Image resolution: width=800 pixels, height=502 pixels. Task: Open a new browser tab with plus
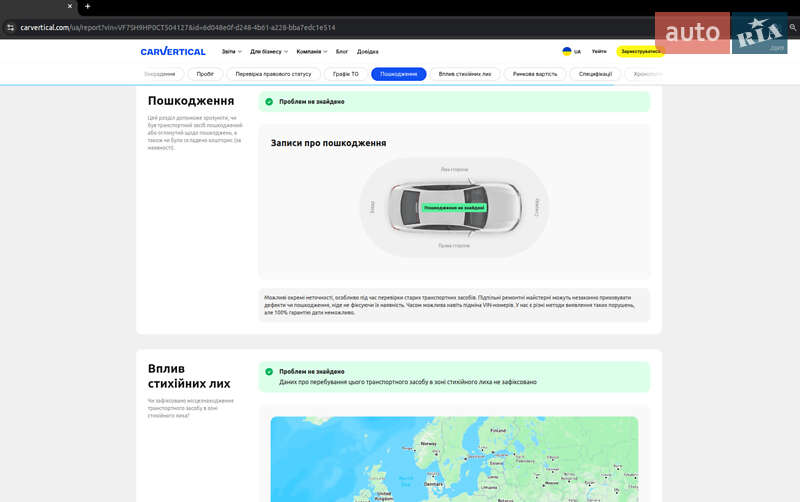87,6
